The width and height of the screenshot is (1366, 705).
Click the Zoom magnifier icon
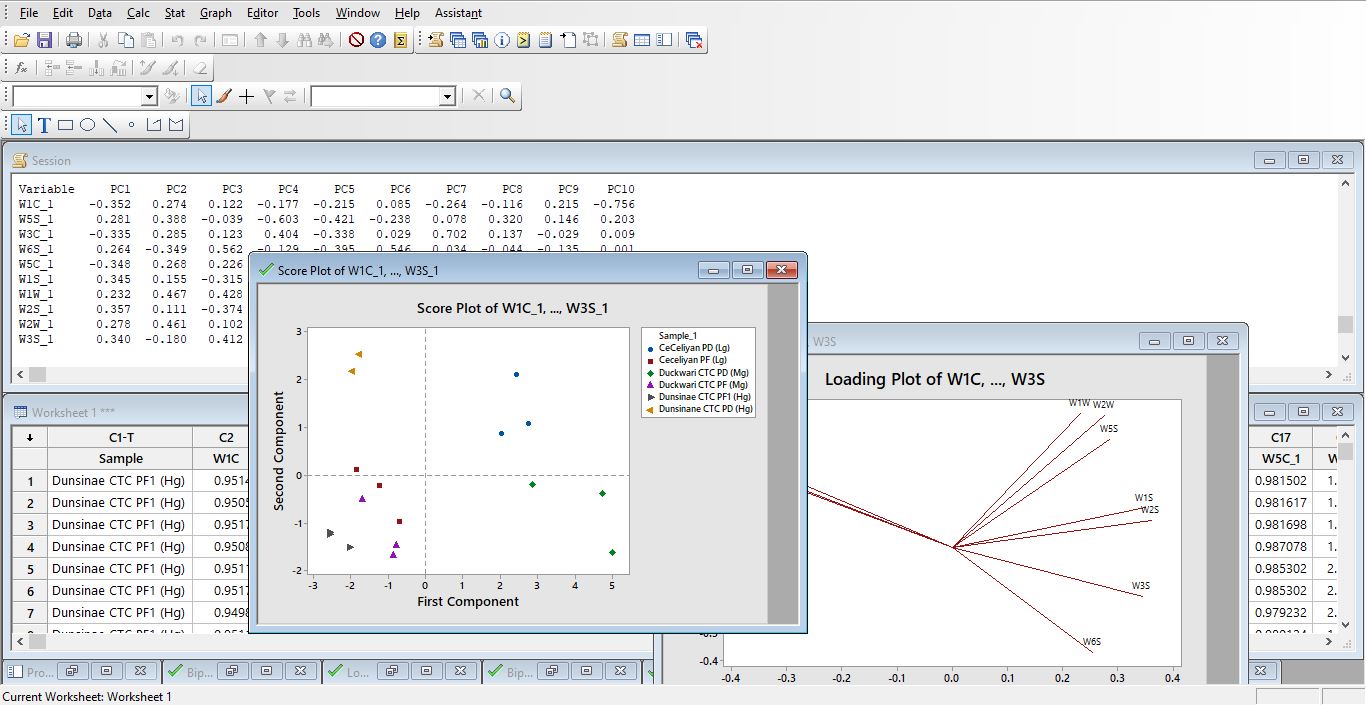tap(508, 96)
